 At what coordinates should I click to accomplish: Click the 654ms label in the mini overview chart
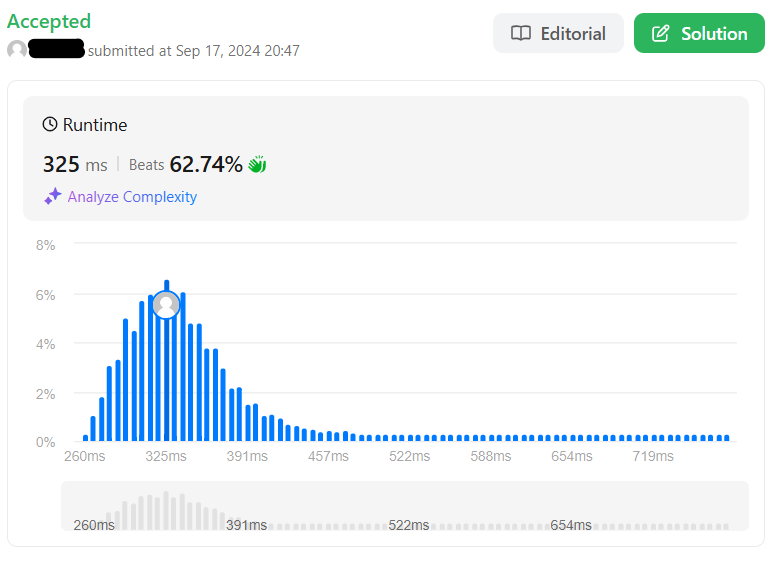(571, 525)
